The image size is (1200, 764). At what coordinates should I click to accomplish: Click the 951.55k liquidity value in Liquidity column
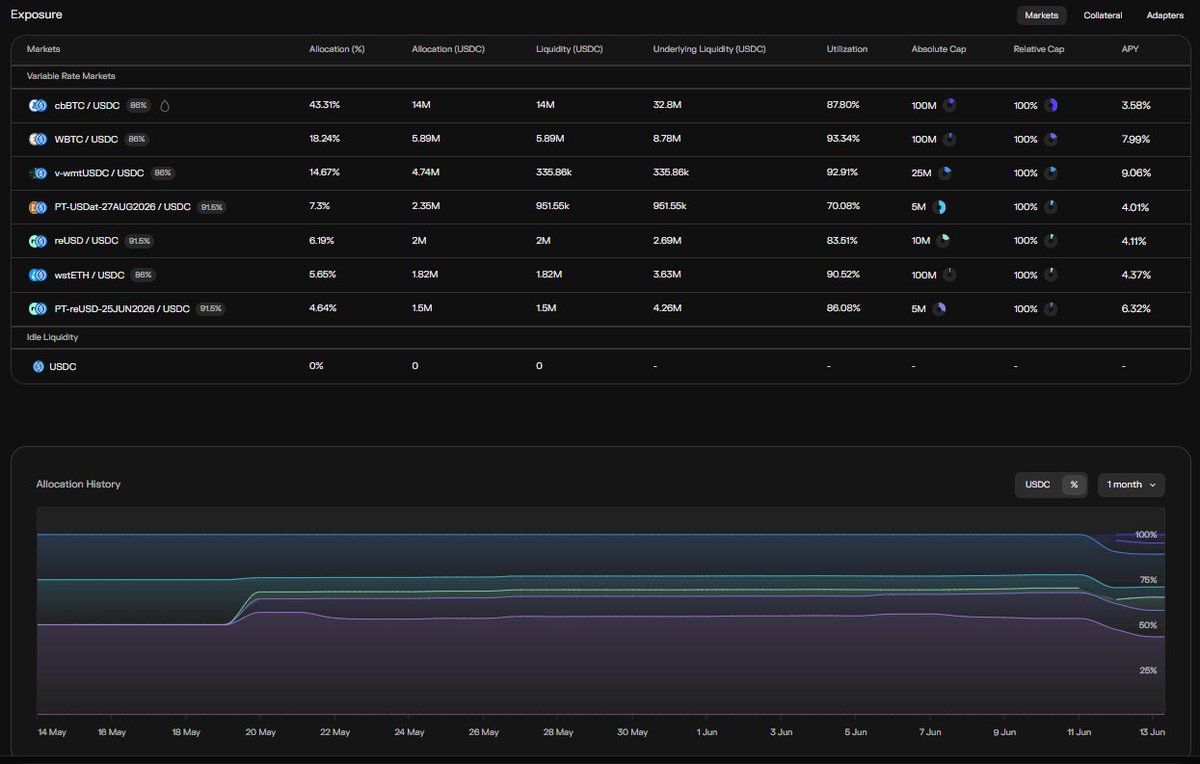(554, 207)
